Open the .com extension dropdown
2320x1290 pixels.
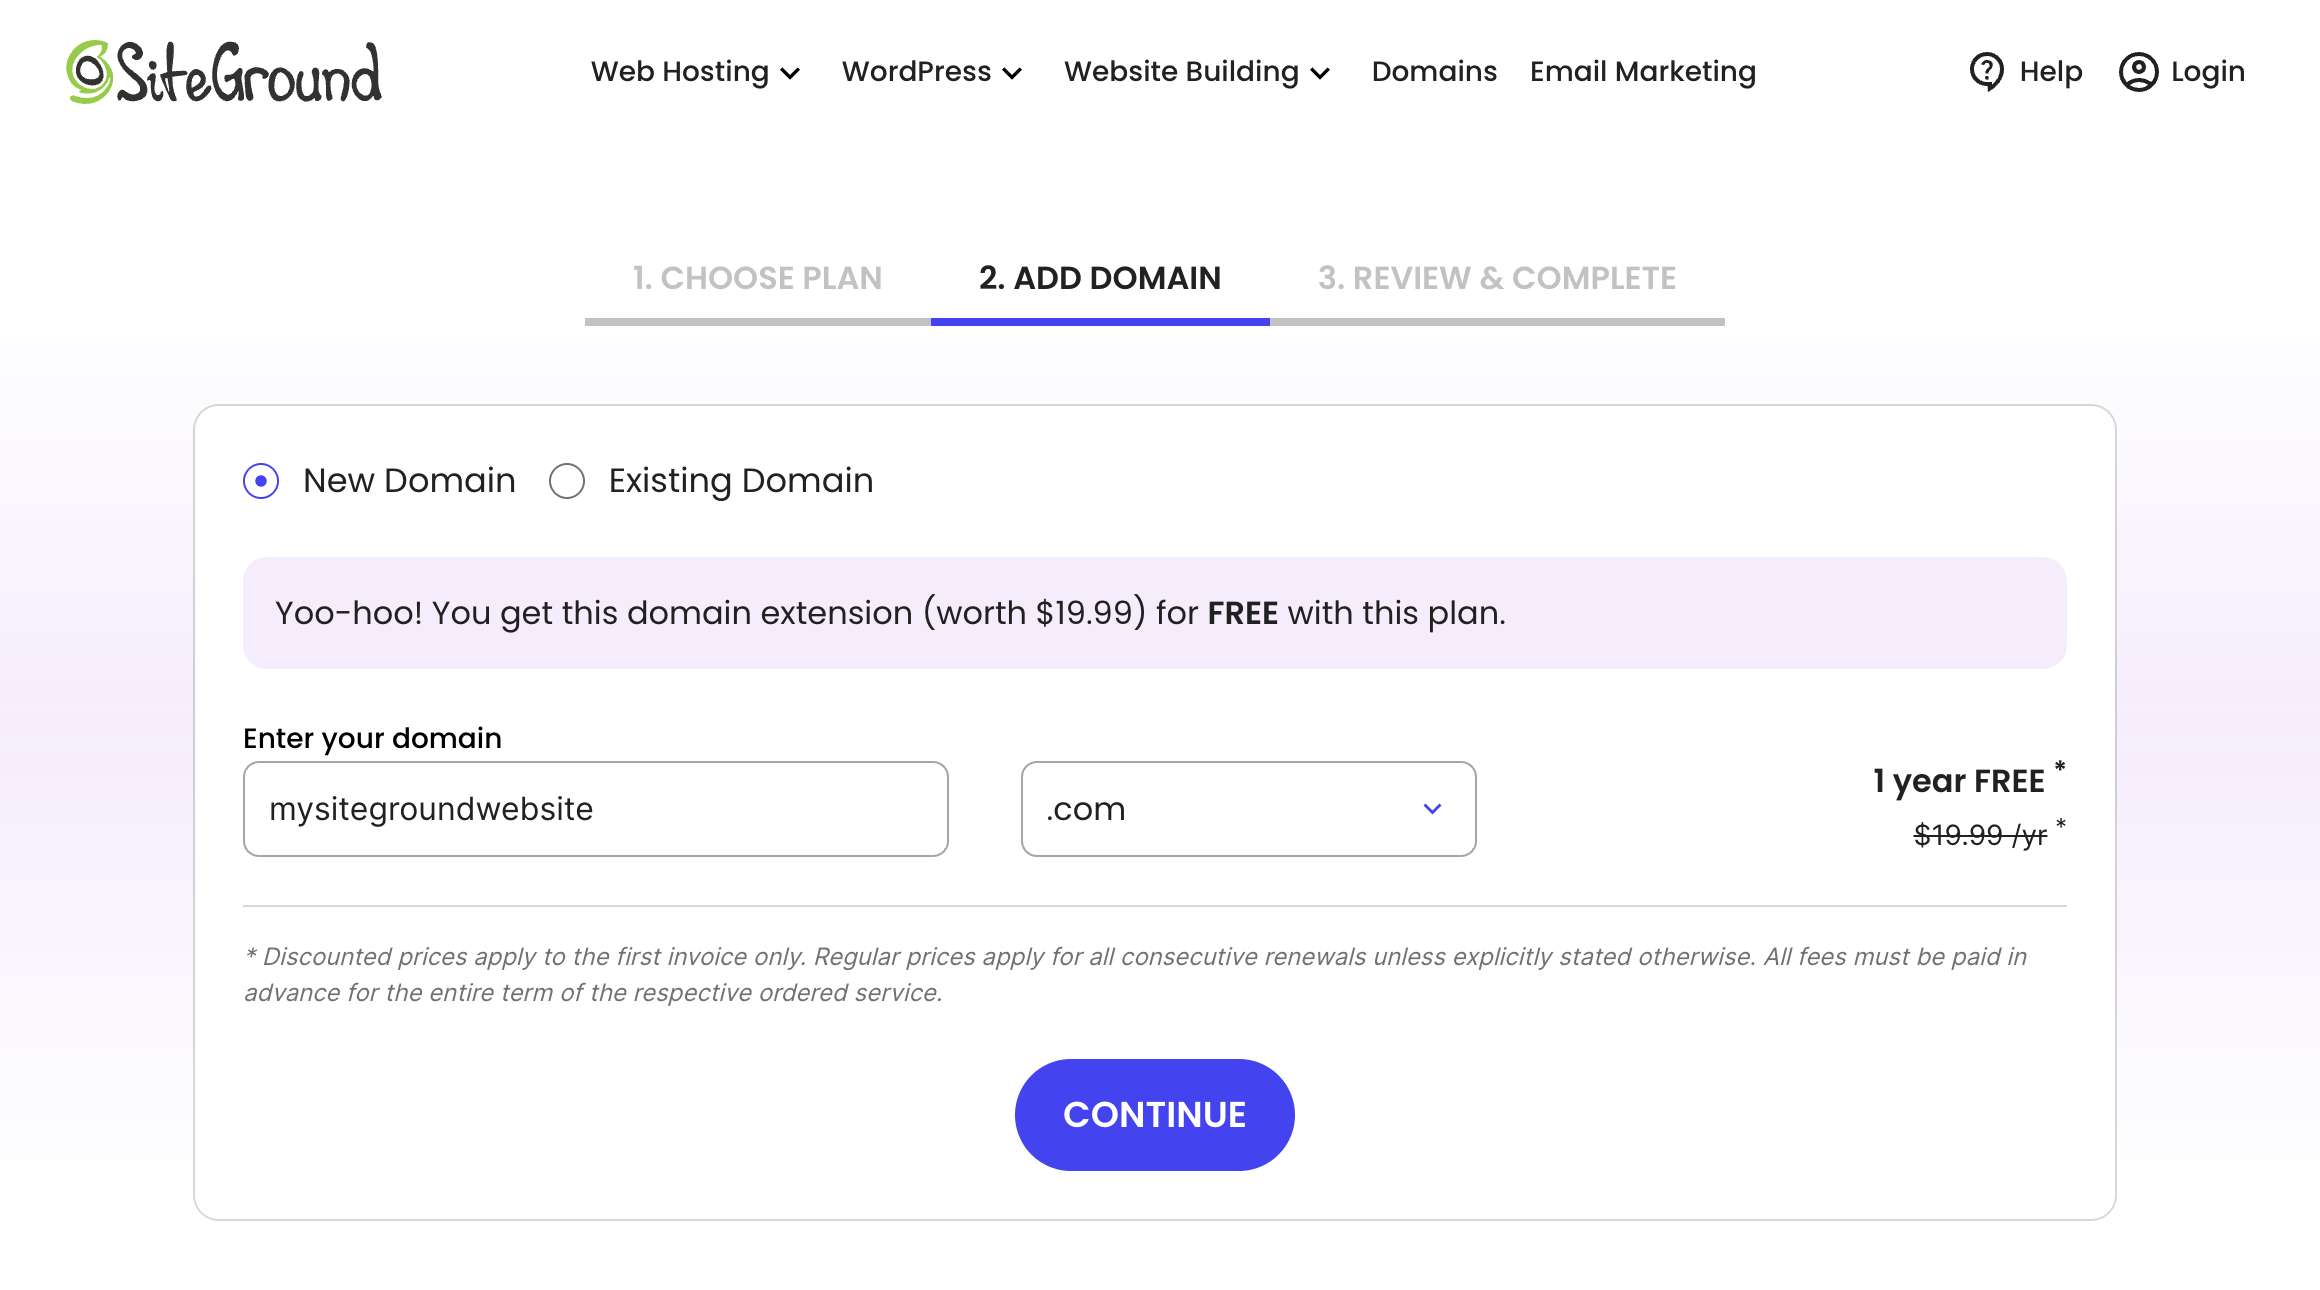pyautogui.click(x=1247, y=809)
